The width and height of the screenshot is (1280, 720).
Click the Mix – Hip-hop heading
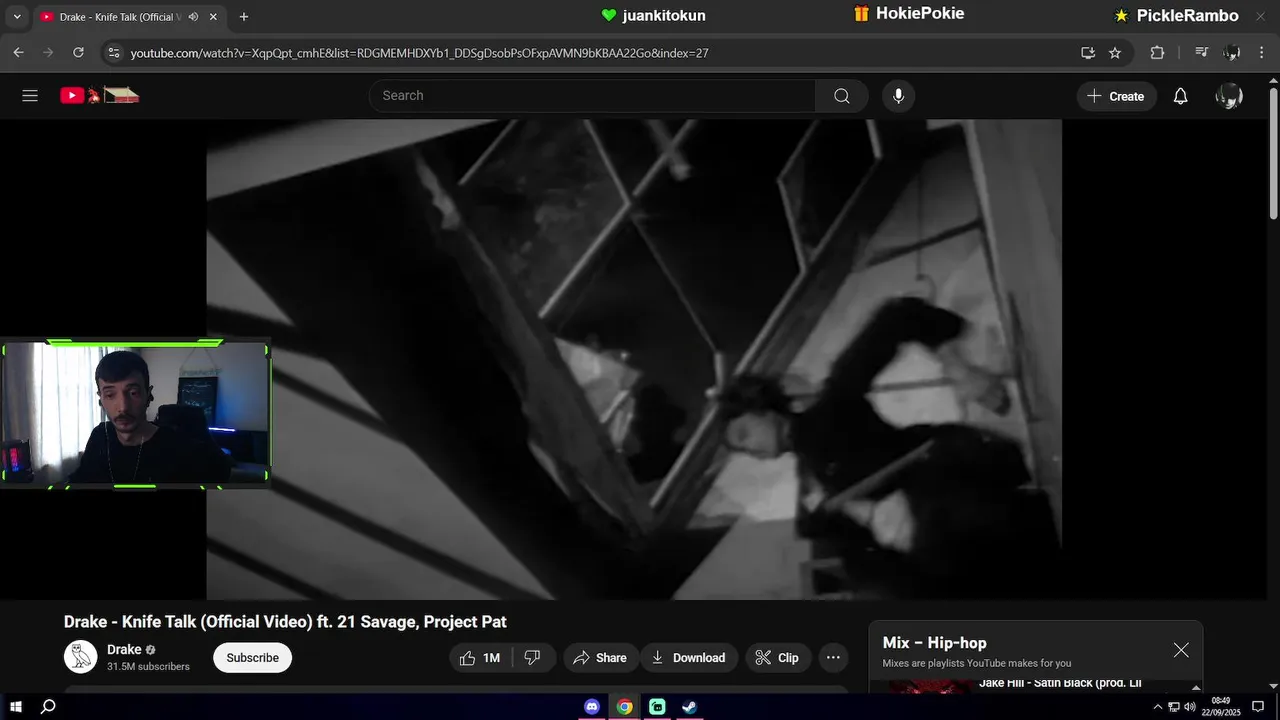coord(934,643)
